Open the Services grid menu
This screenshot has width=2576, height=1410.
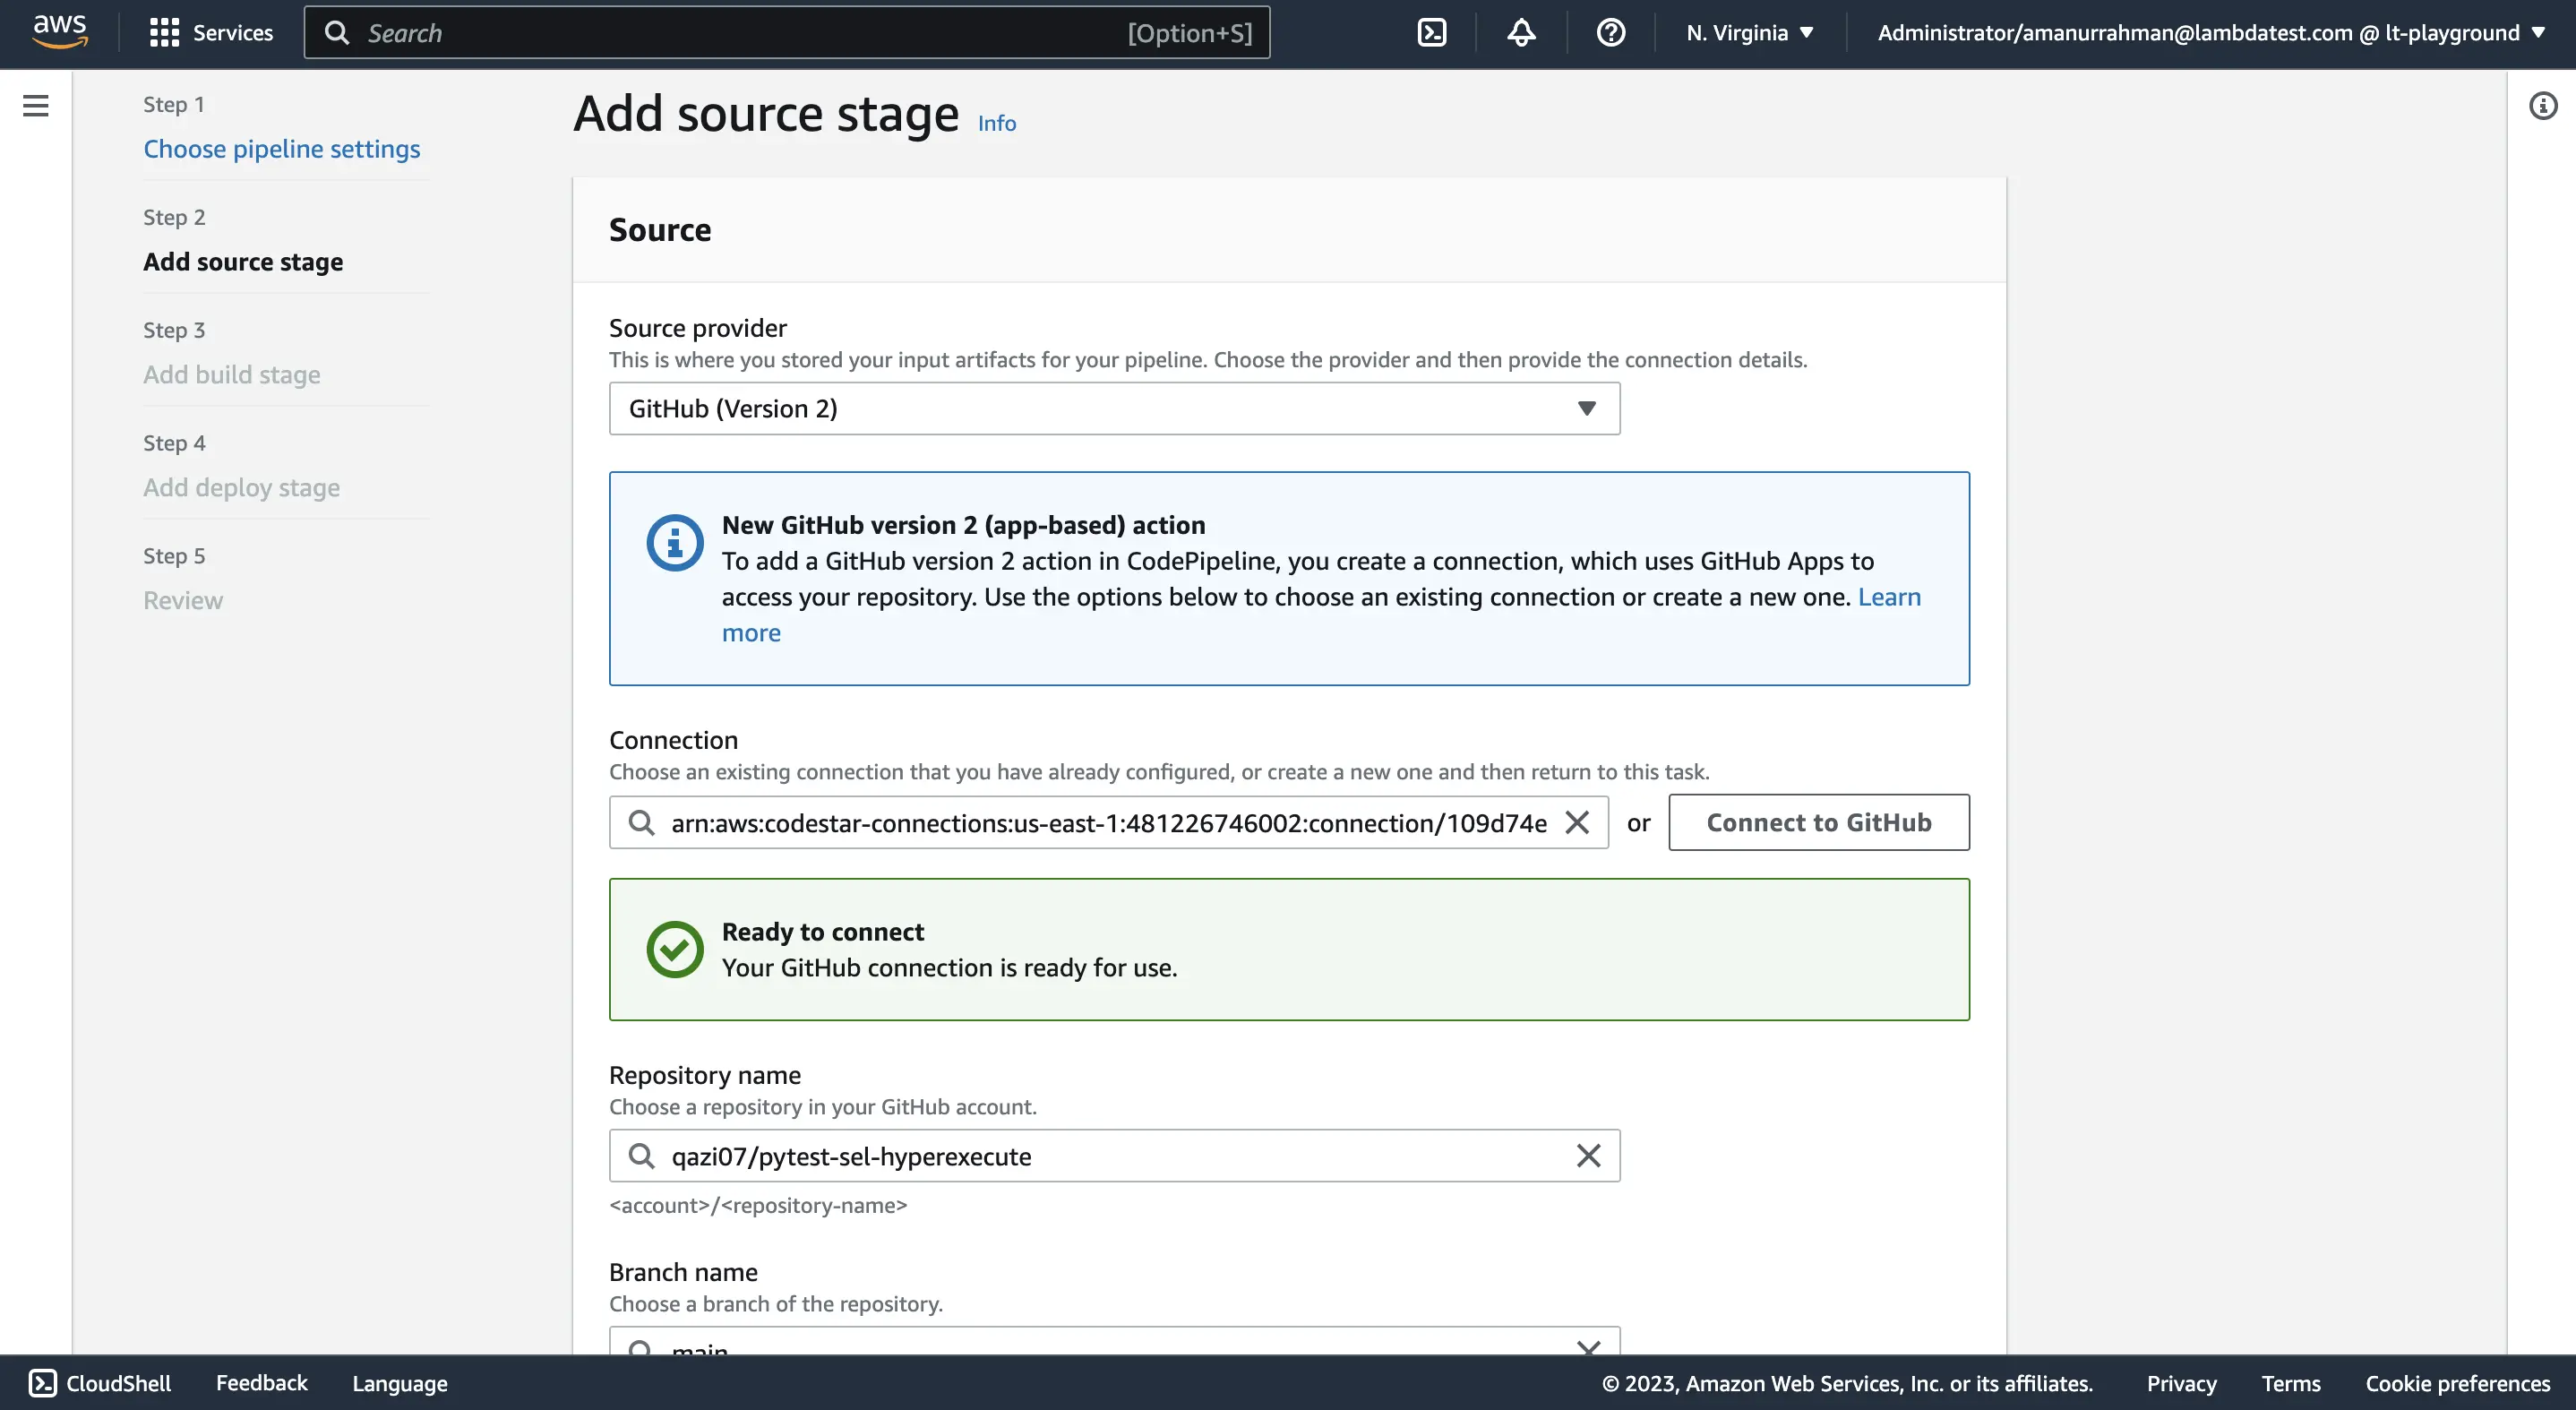pos(211,33)
